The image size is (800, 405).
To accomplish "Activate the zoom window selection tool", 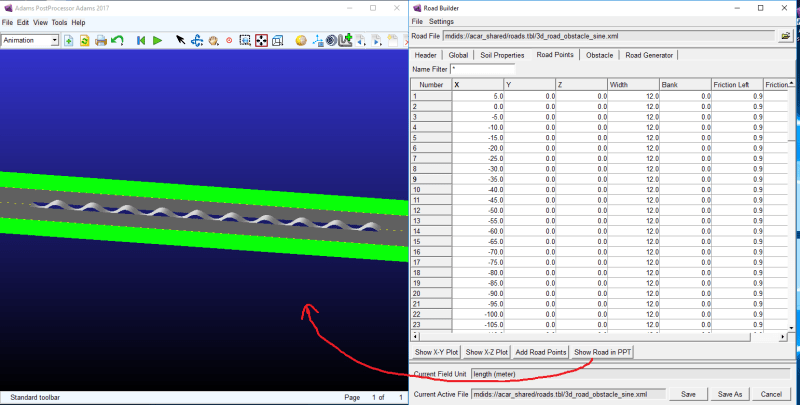I will point(245,40).
